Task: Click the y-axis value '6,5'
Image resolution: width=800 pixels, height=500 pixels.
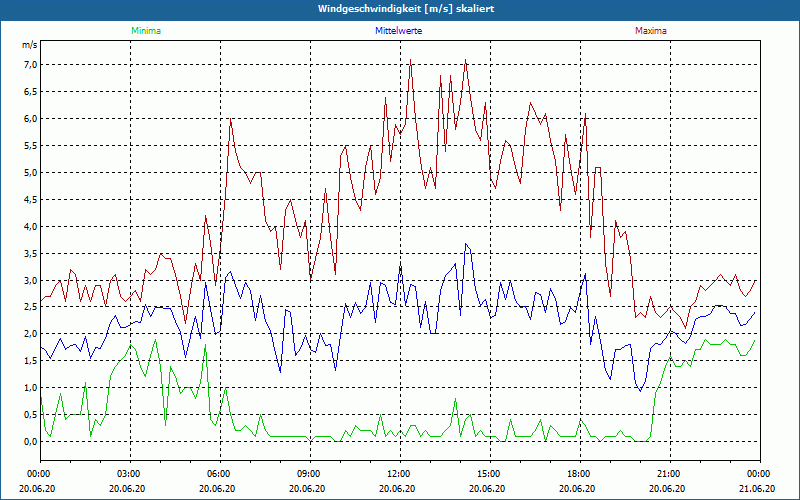Action: tap(30, 91)
